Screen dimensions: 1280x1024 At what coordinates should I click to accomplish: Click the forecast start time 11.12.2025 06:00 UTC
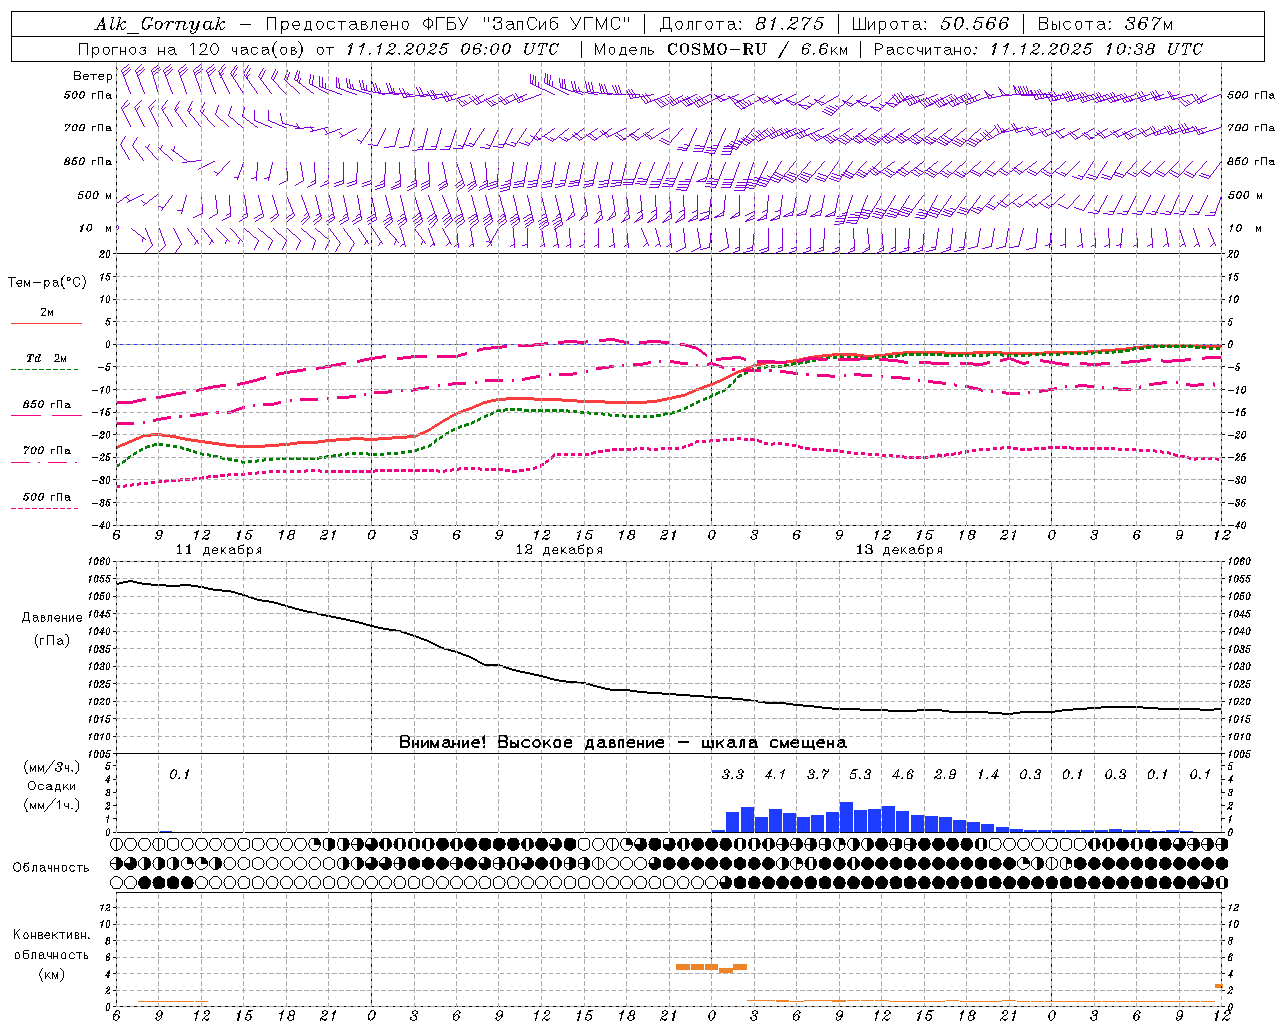453,49
